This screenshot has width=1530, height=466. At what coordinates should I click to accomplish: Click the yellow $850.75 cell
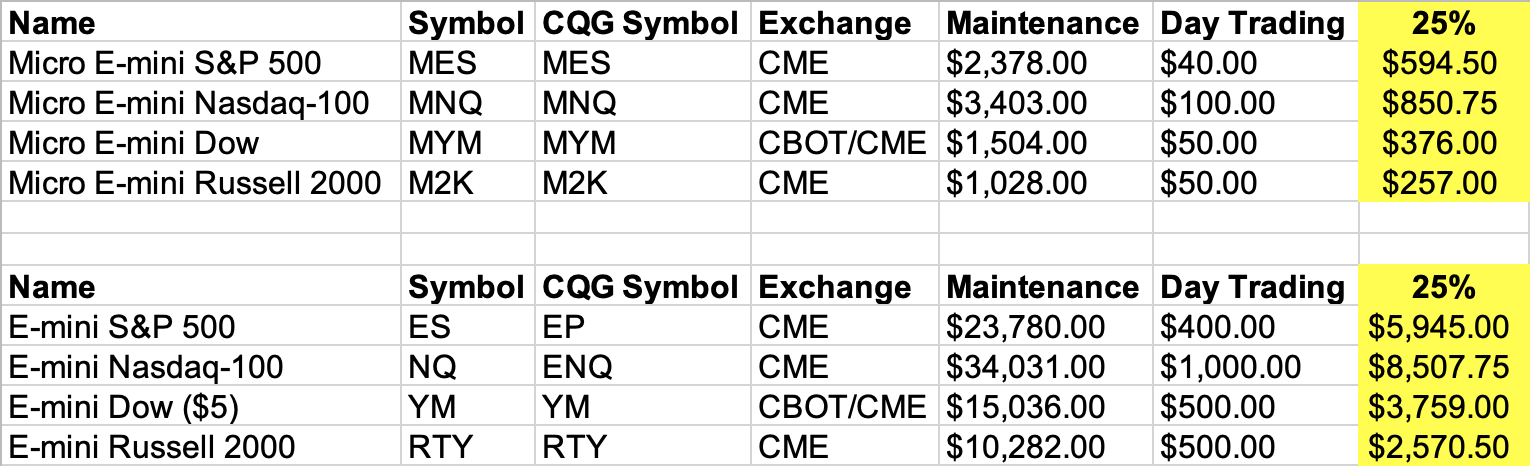[1438, 103]
